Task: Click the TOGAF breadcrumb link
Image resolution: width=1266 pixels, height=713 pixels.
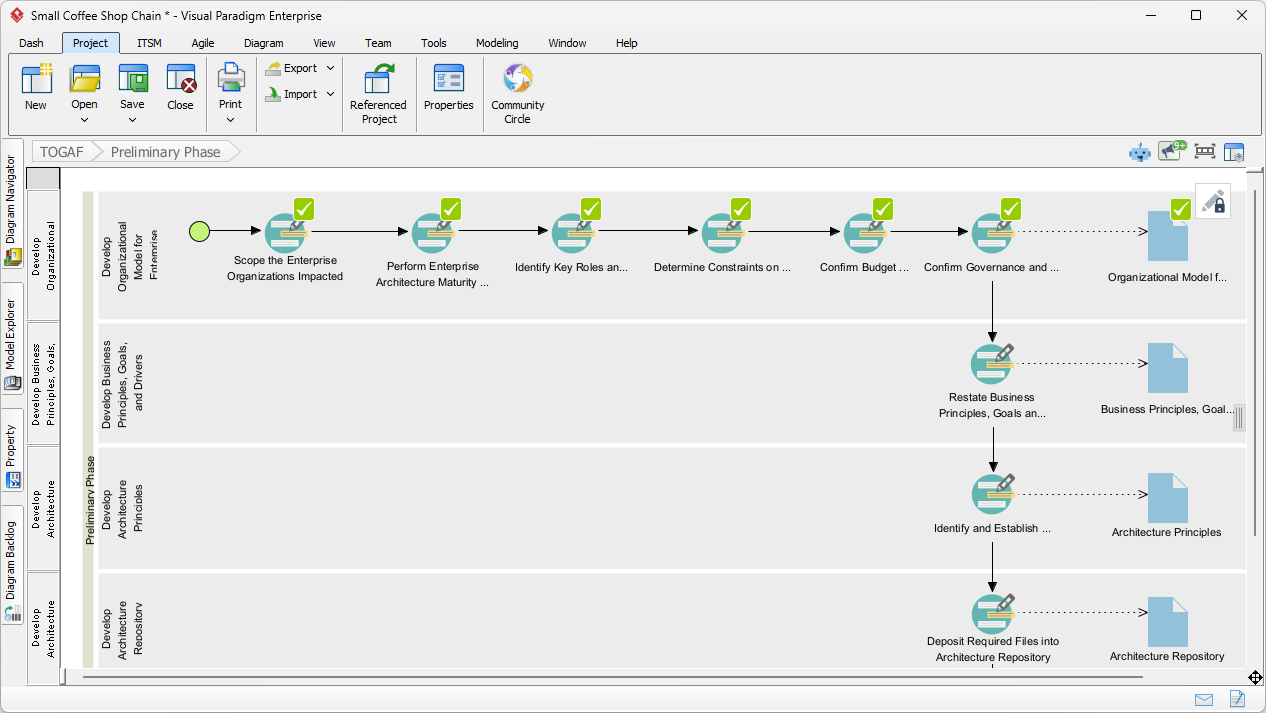Action: point(60,151)
